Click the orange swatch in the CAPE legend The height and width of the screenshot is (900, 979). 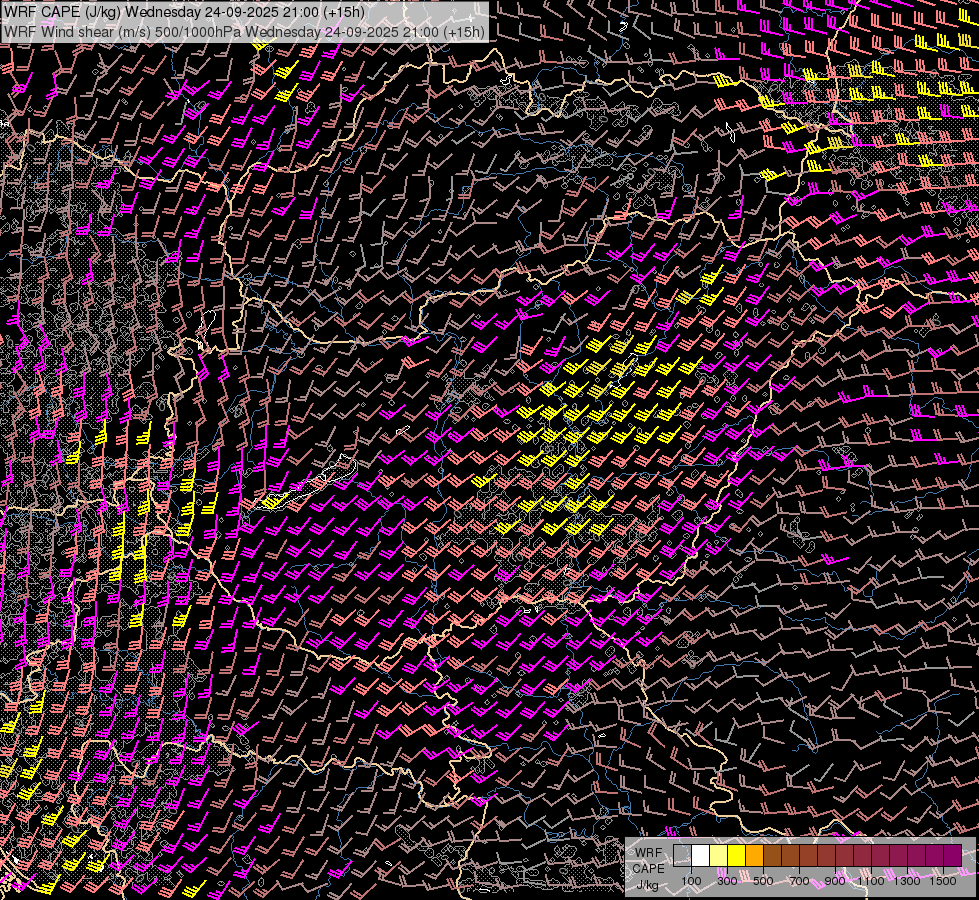[754, 856]
